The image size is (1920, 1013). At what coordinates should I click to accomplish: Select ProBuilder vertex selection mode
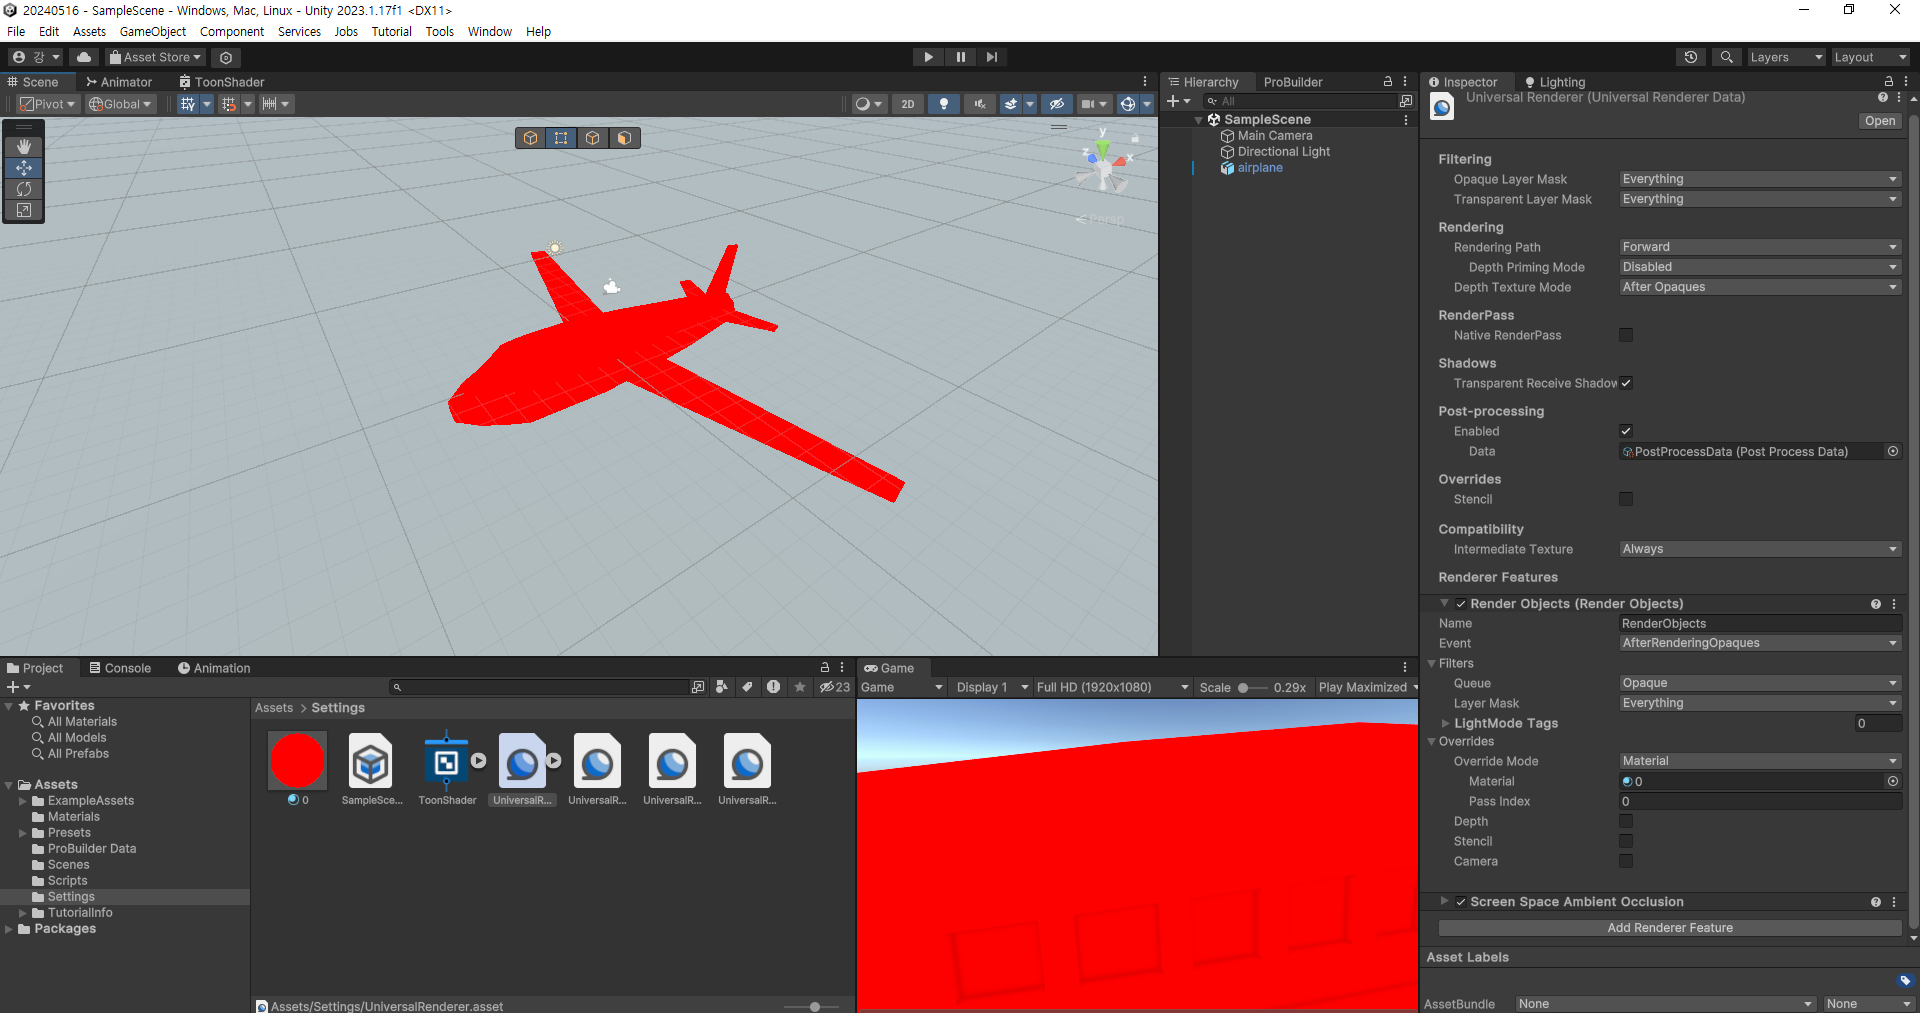click(562, 138)
